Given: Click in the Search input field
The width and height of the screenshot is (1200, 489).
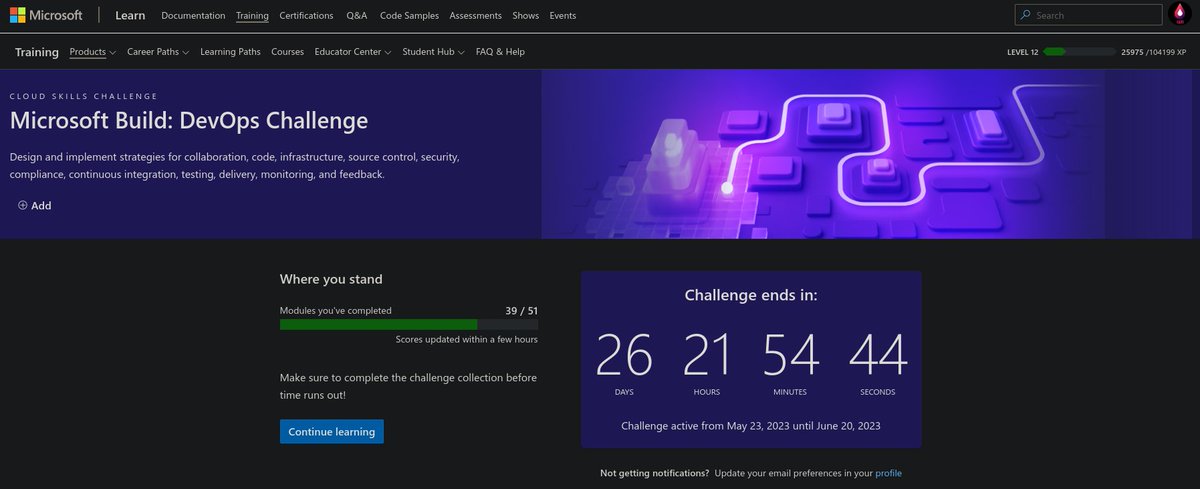Looking at the screenshot, I should coord(1086,15).
